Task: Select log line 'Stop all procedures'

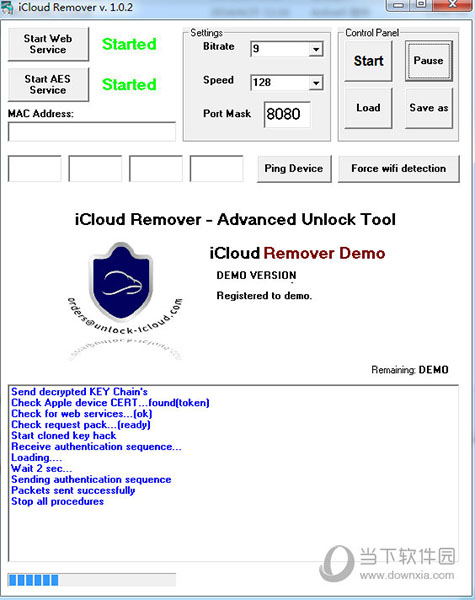Action: tap(57, 502)
